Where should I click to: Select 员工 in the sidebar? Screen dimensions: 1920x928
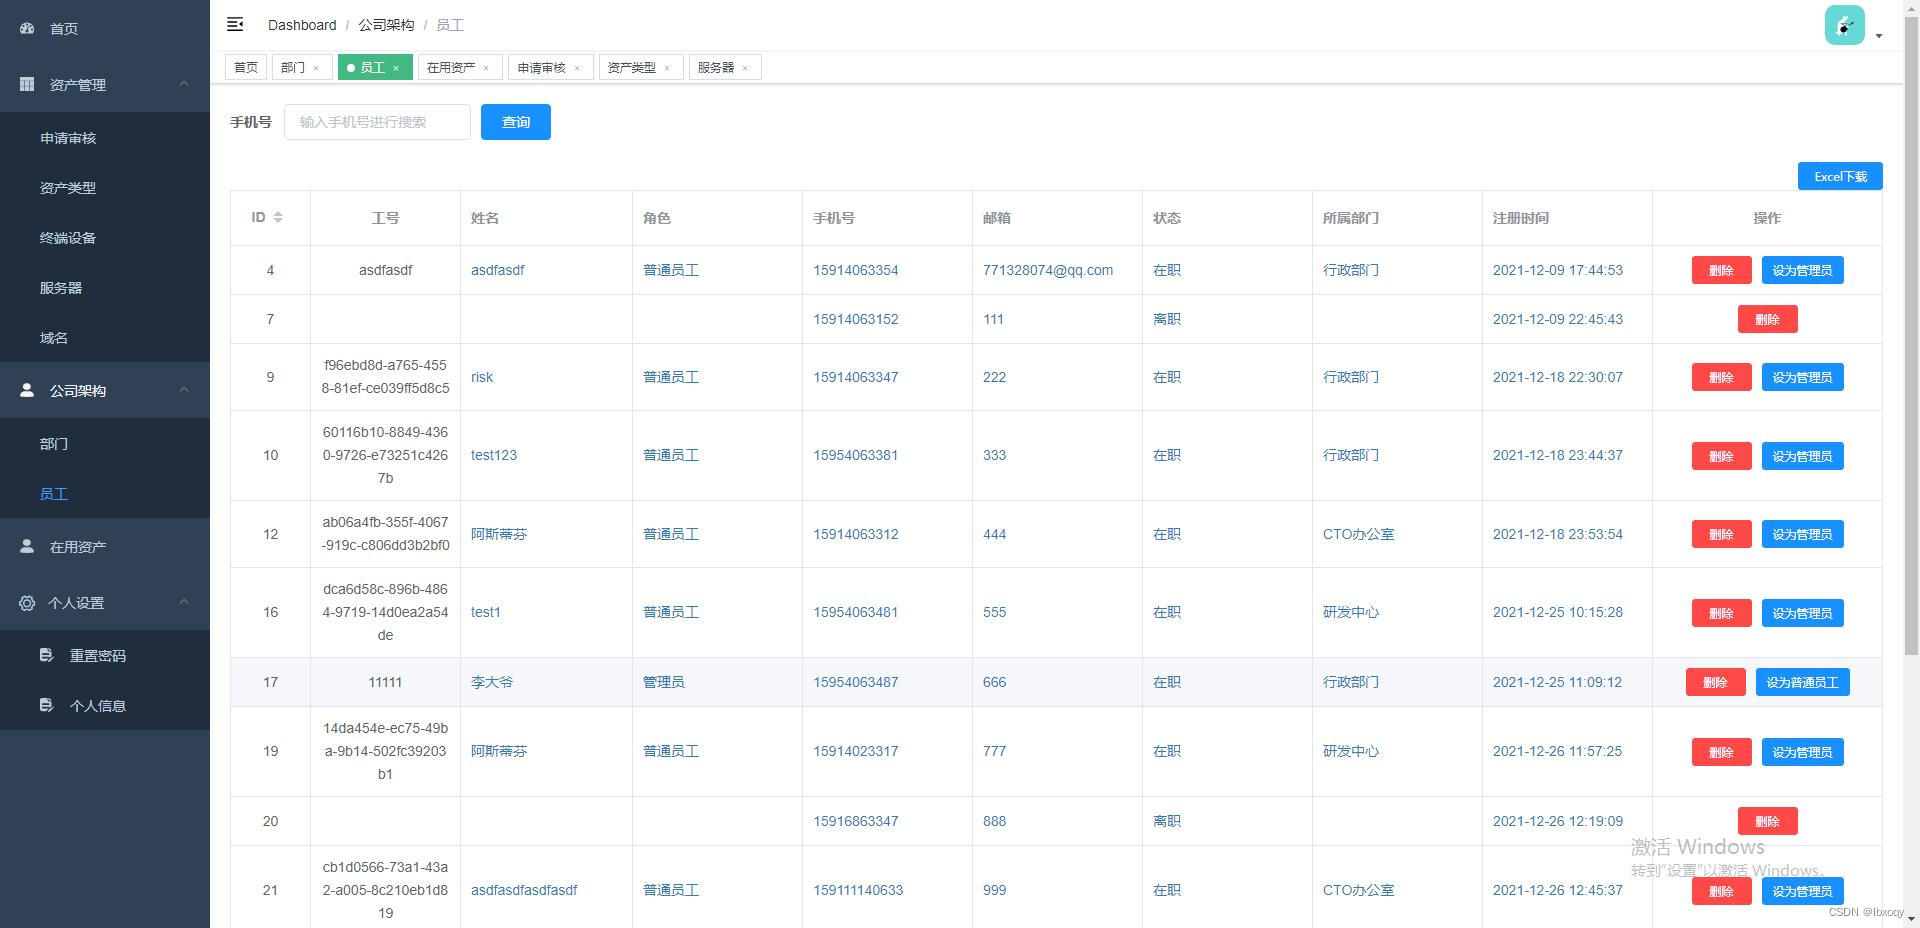tap(105, 494)
